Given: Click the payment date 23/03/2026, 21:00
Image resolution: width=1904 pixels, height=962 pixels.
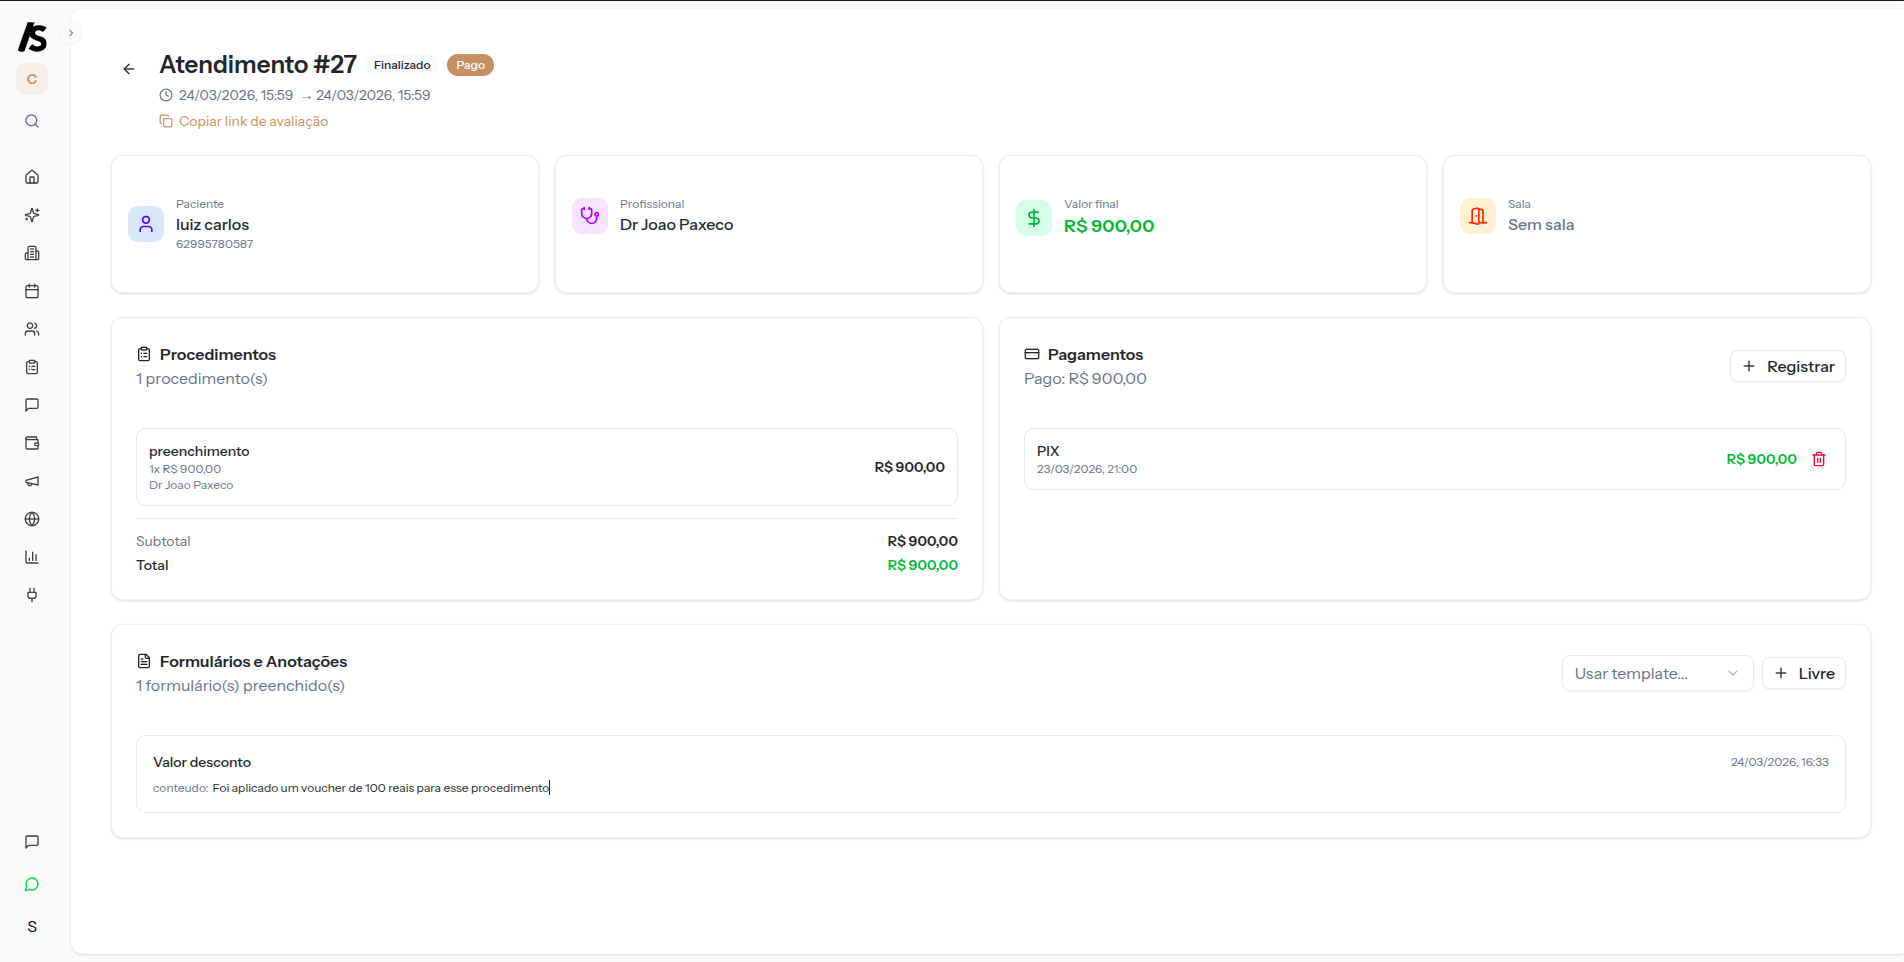Looking at the screenshot, I should point(1087,469).
